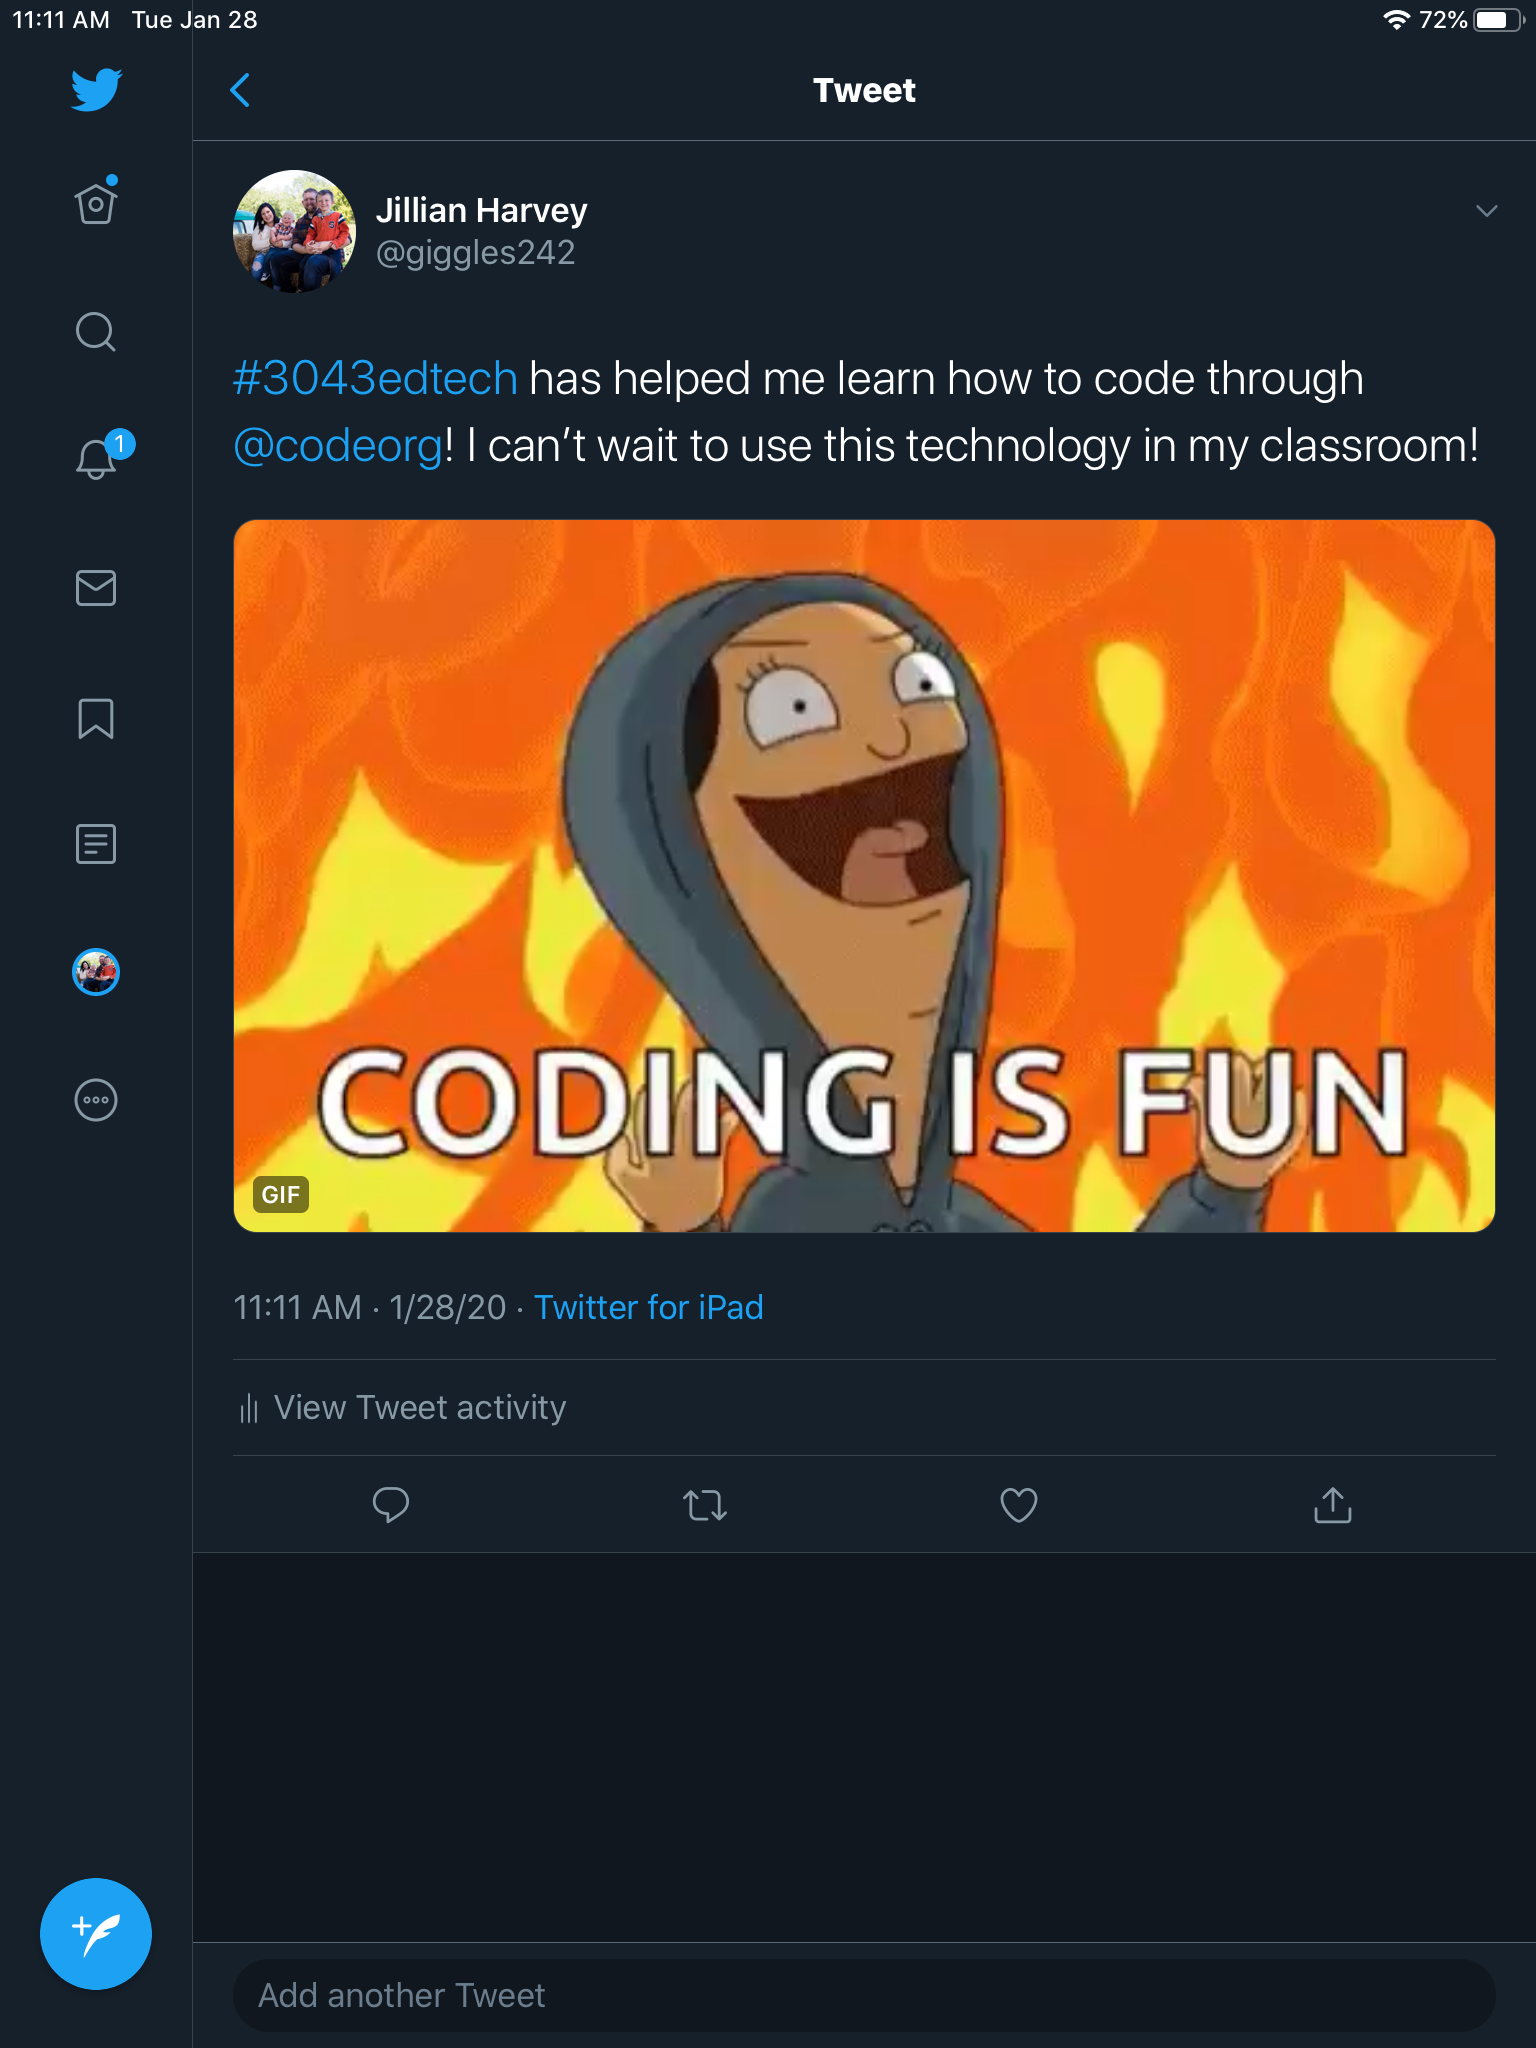Screen dimensions: 1536x2048
Task: Open Lists icon in sidebar
Action: pyautogui.click(x=96, y=844)
